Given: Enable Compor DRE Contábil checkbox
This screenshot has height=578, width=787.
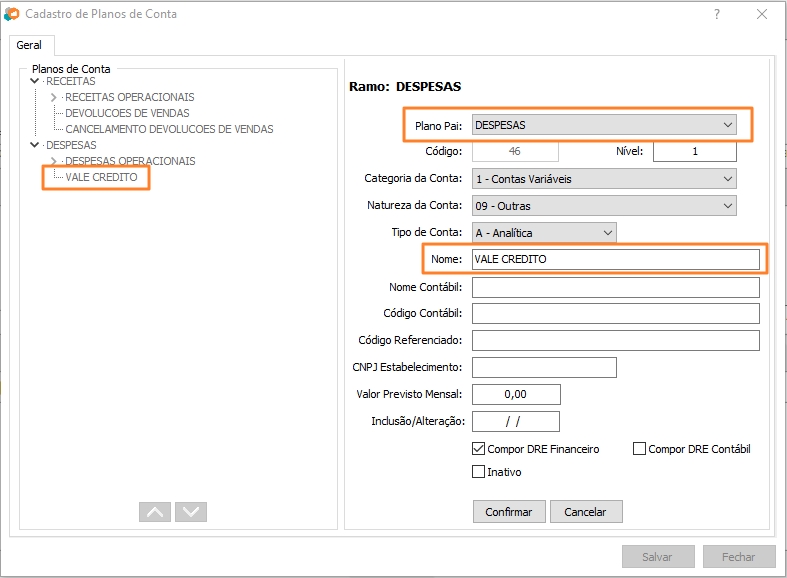Looking at the screenshot, I should 640,449.
